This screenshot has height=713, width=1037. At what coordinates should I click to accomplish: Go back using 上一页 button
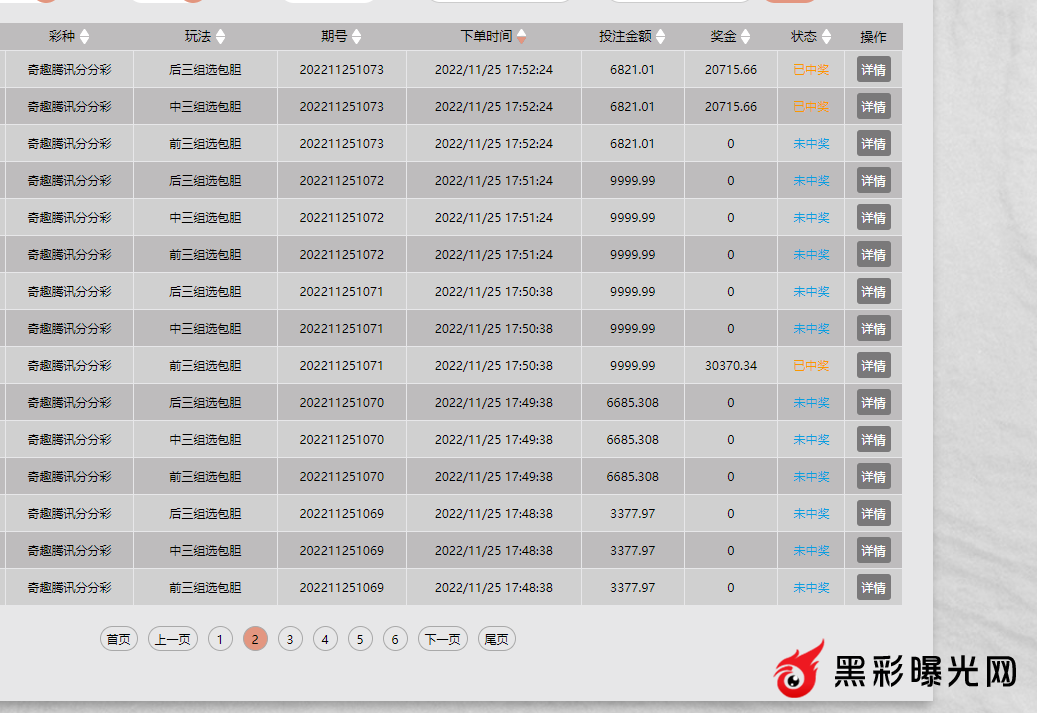(x=173, y=639)
